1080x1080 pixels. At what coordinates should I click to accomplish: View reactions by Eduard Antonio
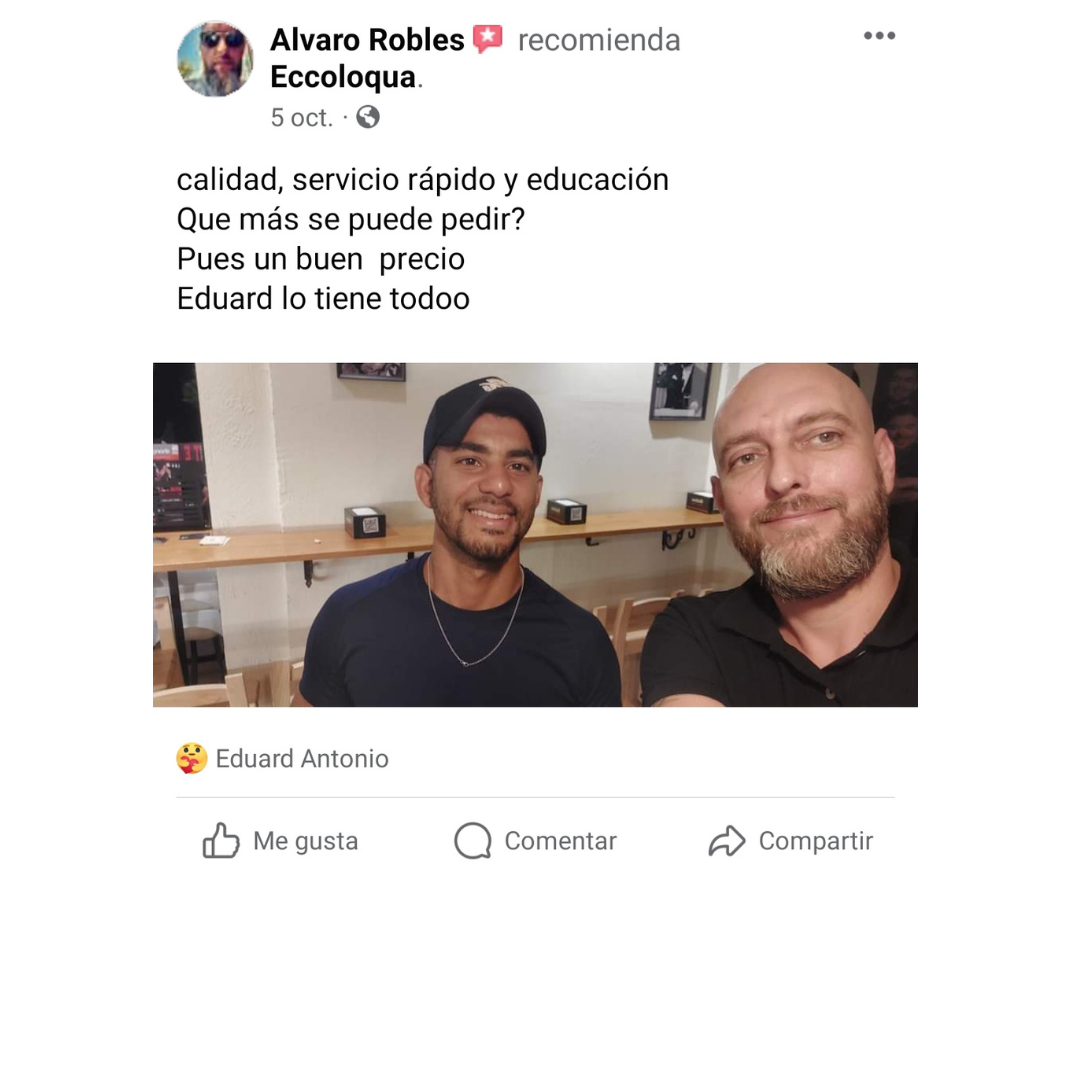(302, 759)
